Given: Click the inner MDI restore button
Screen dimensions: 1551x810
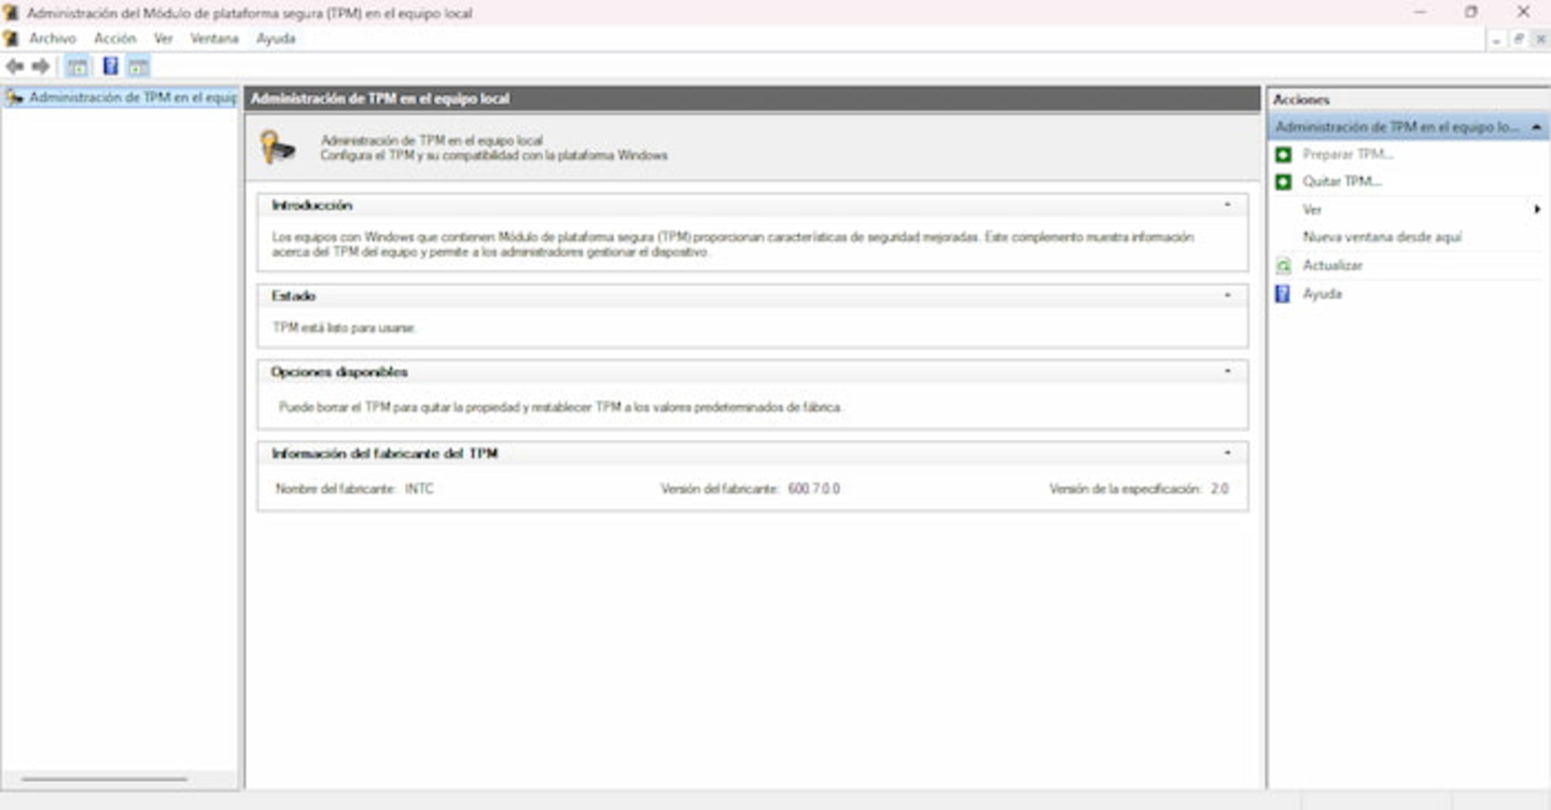Looking at the screenshot, I should coord(1518,39).
